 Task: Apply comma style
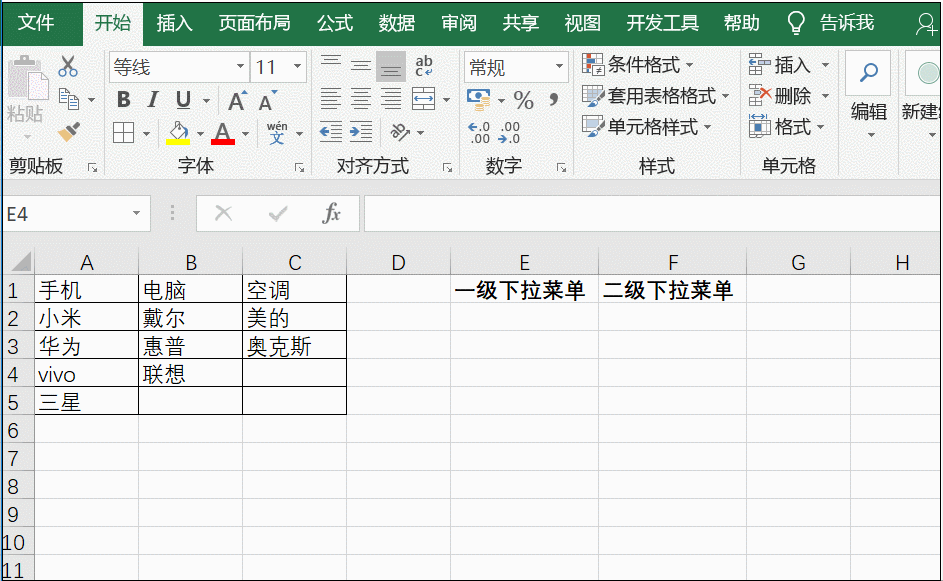pyautogui.click(x=553, y=99)
